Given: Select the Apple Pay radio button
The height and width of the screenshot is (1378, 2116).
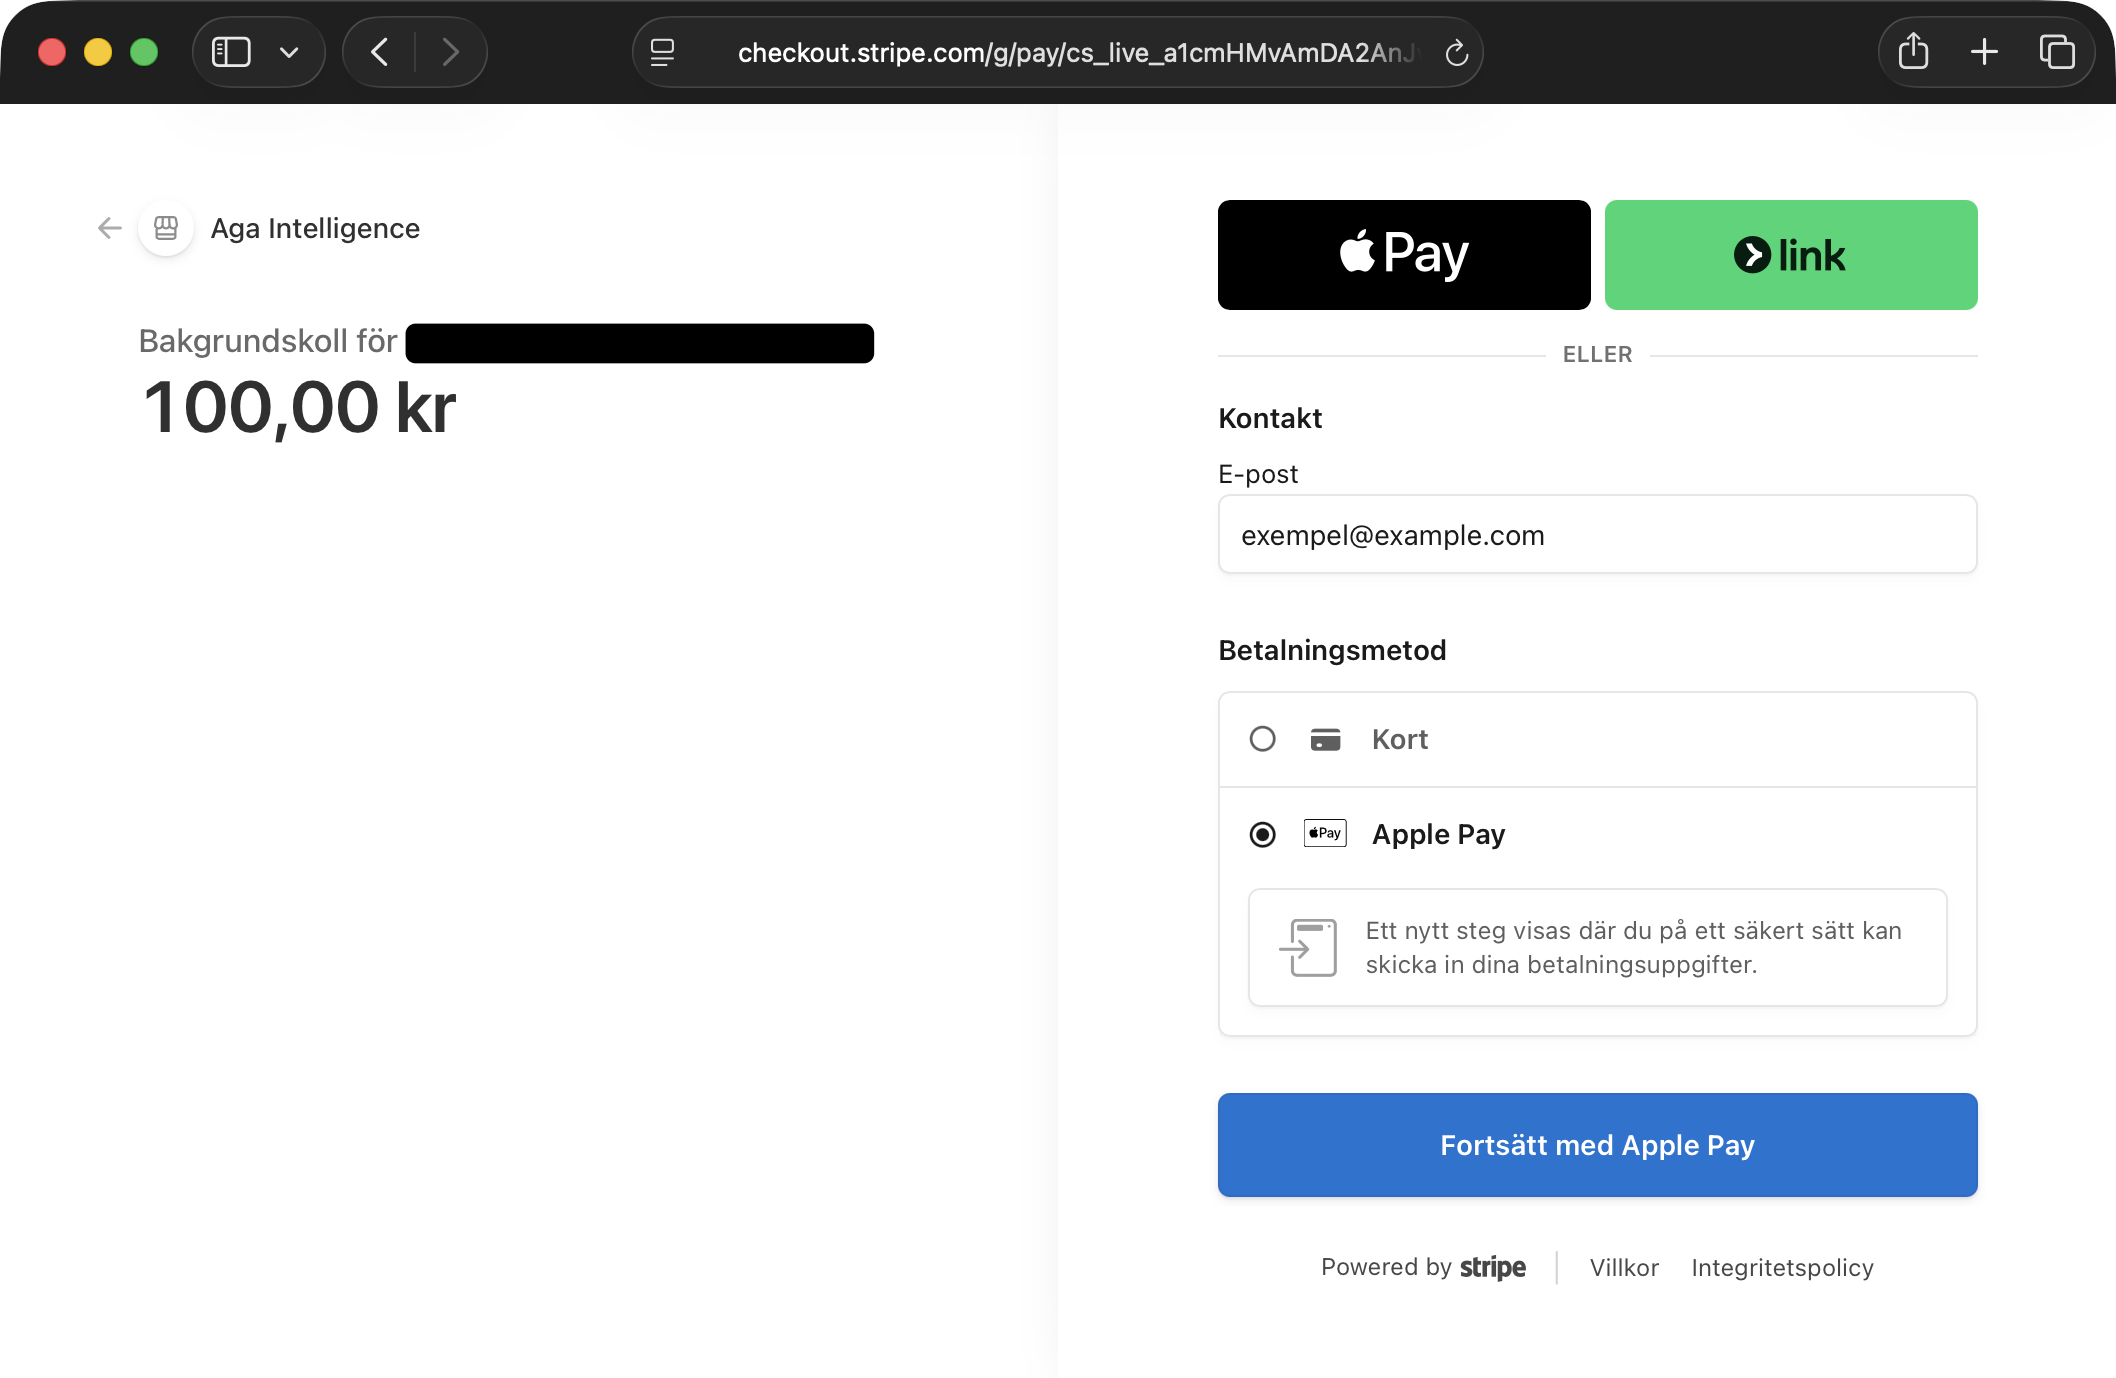Looking at the screenshot, I should point(1263,834).
